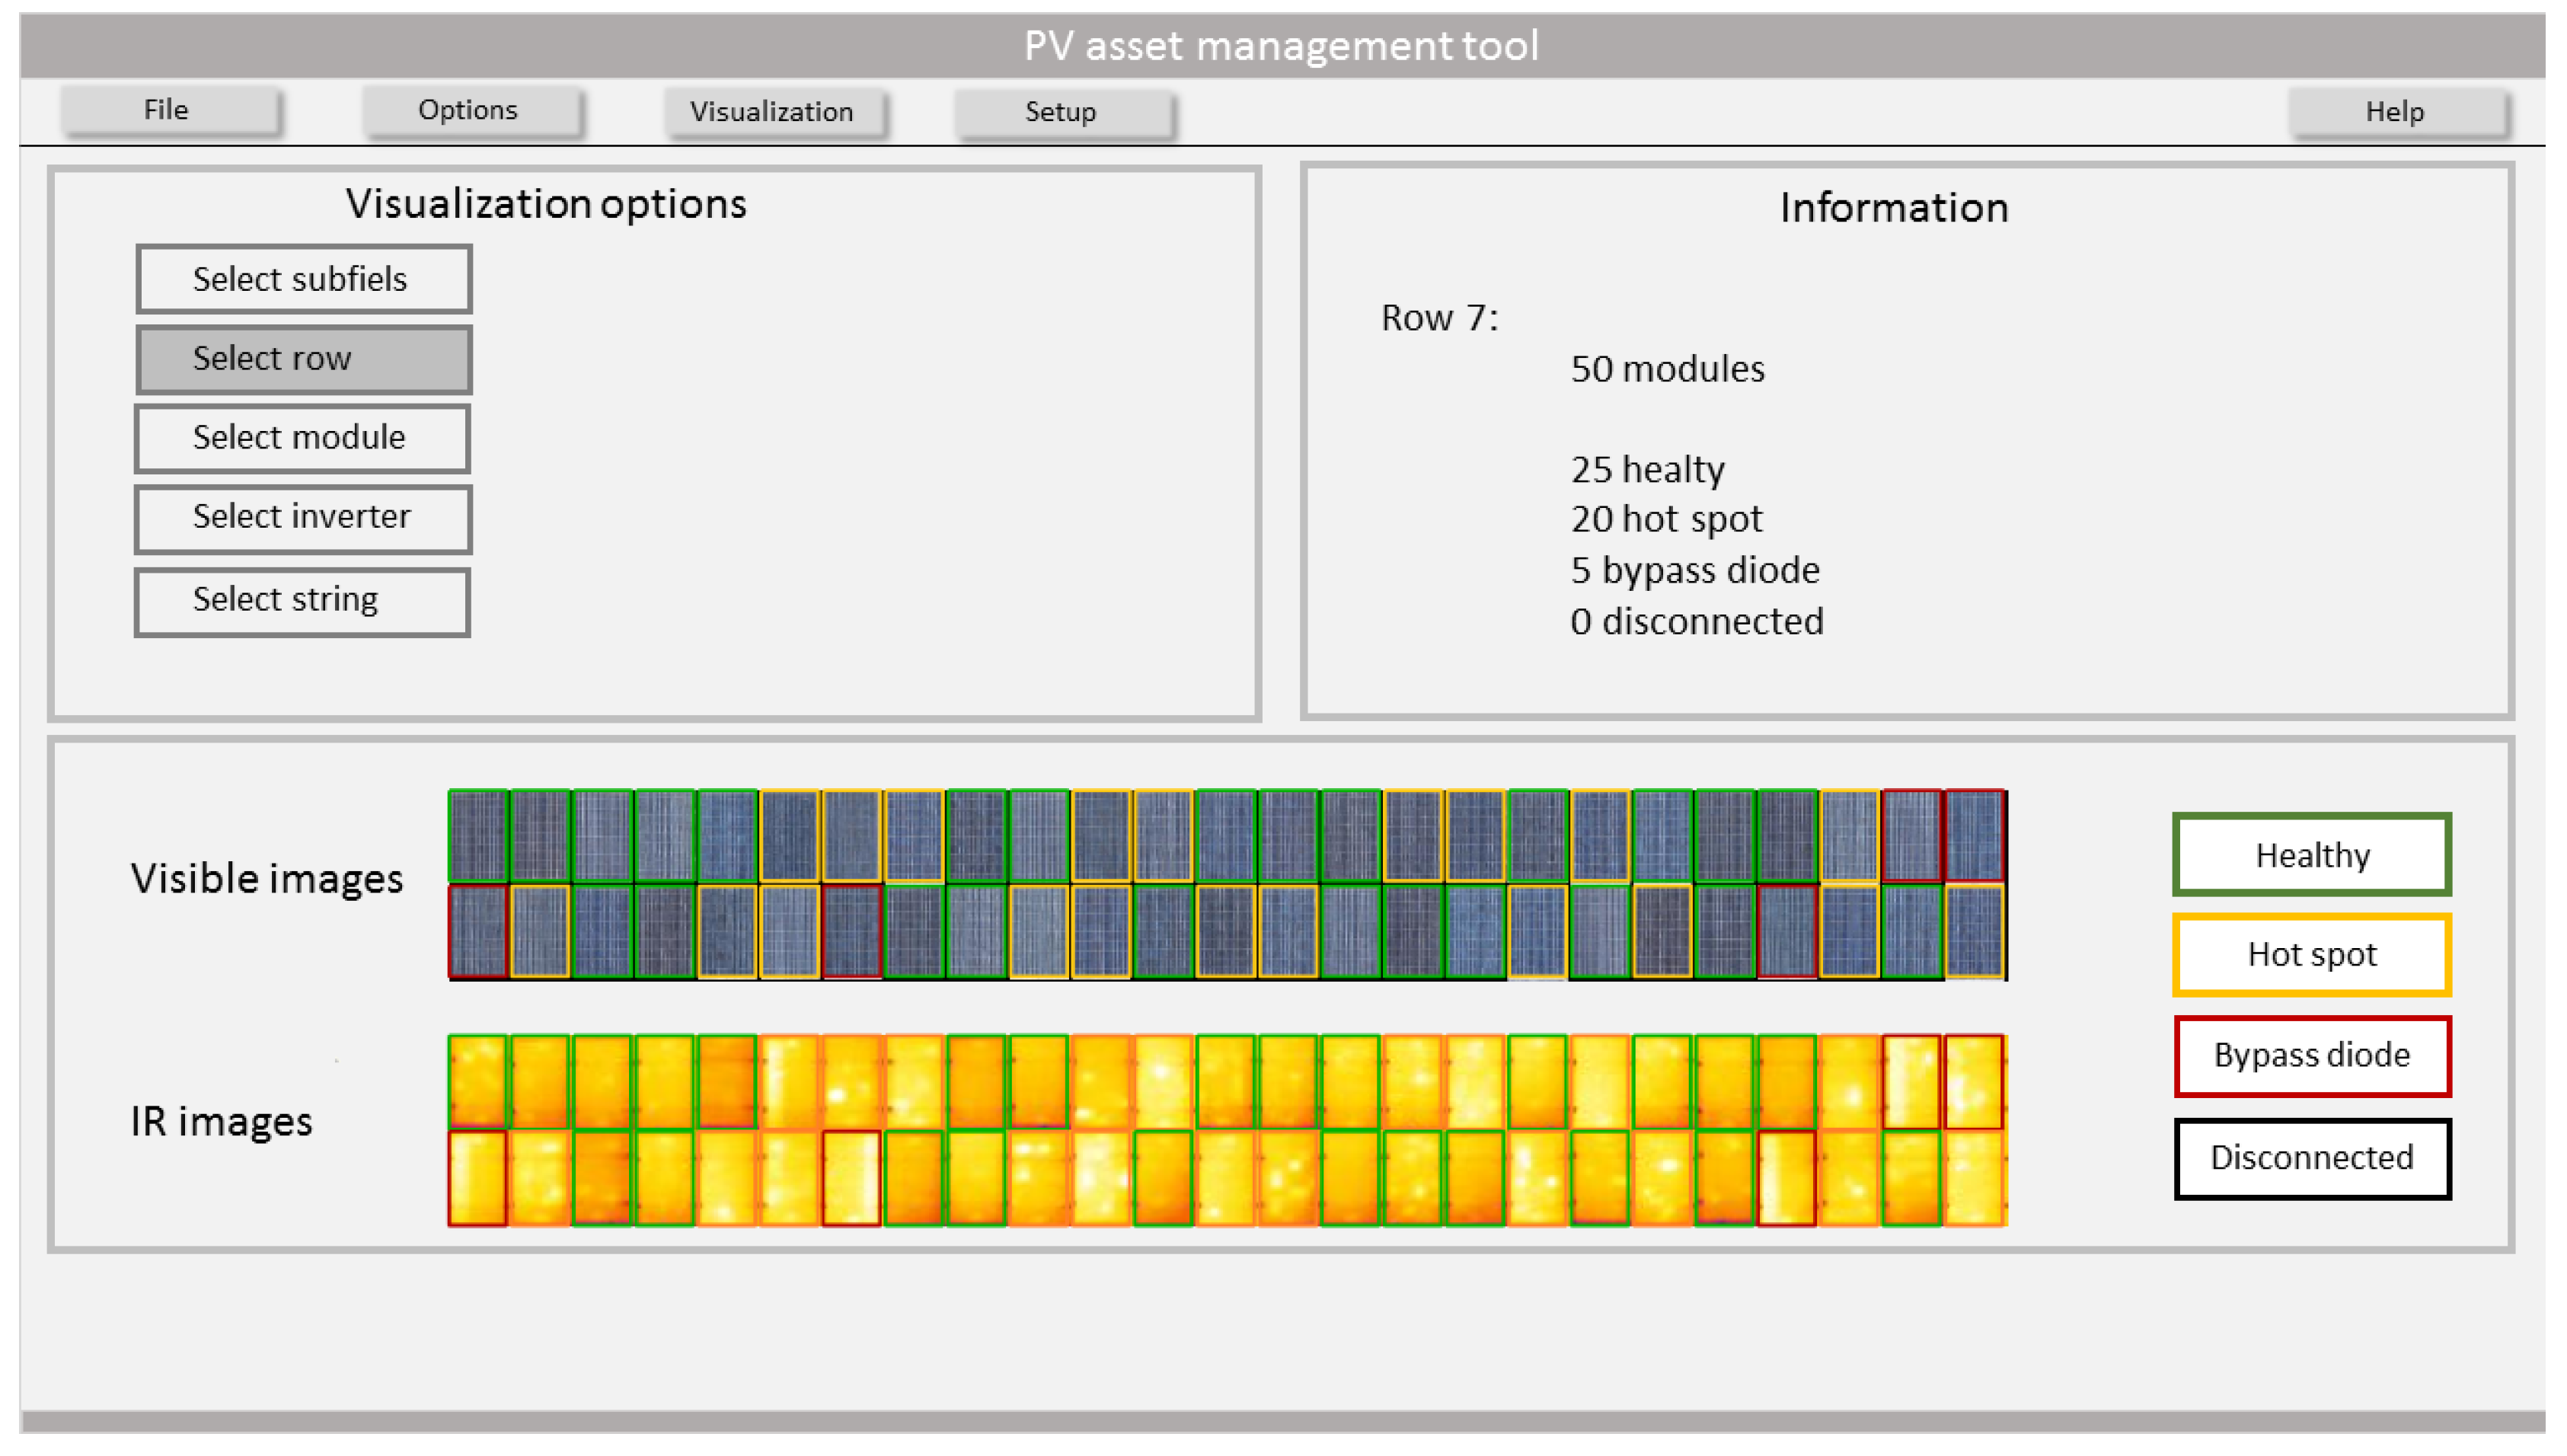Viewport: 2567px width, 1456px height.
Task: Click the red Bypass diode legend box
Action: point(2311,1056)
